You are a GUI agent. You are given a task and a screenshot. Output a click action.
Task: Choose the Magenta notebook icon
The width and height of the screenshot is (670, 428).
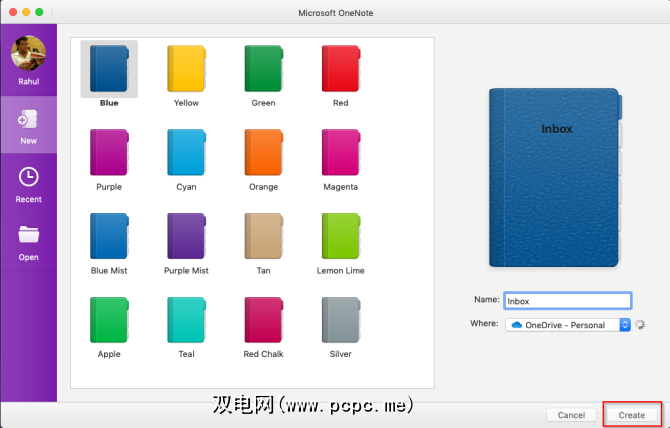341,152
